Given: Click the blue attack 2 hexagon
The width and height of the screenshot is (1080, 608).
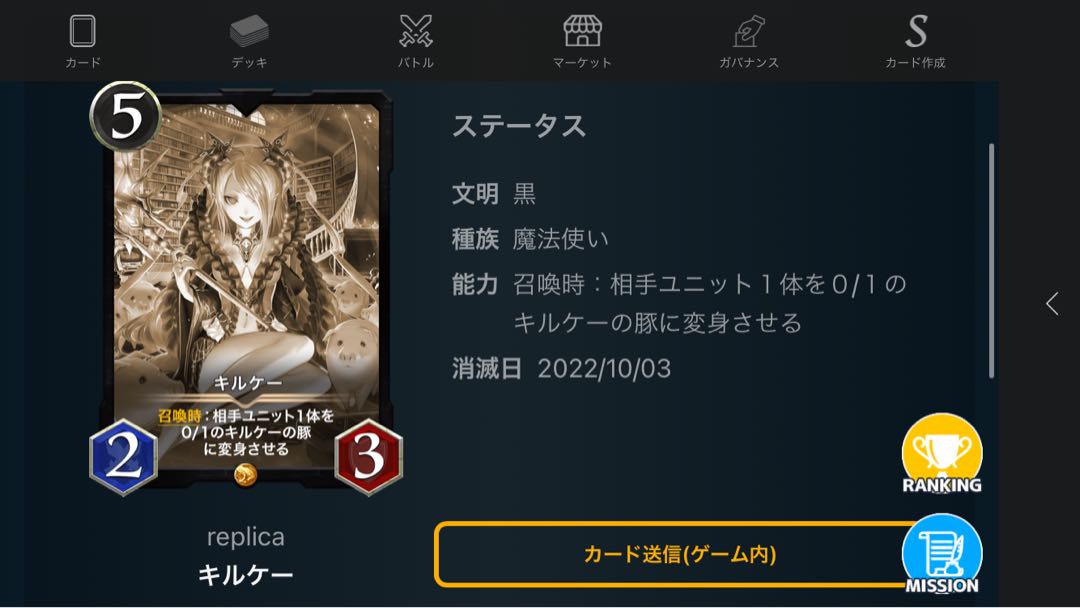Looking at the screenshot, I should tap(124, 457).
